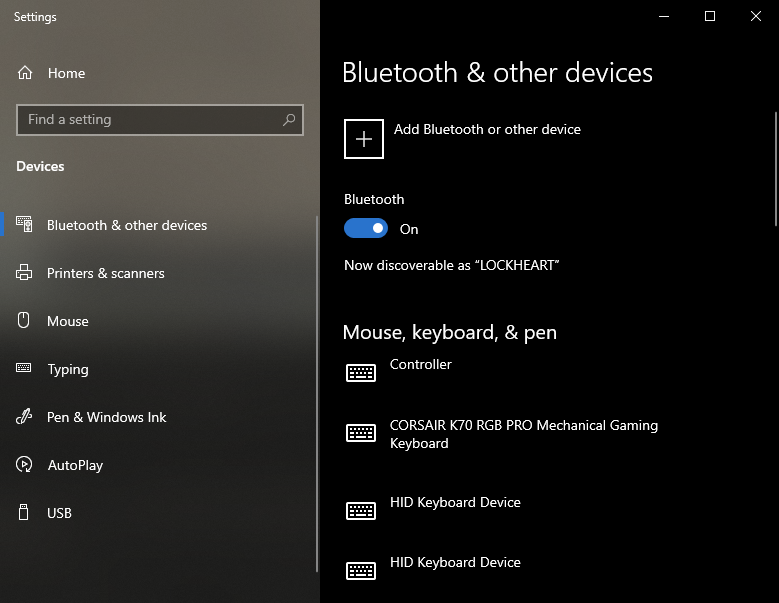This screenshot has height=603, width=779.
Task: Click the last HID Keyboard Device icon
Action: pos(361,571)
